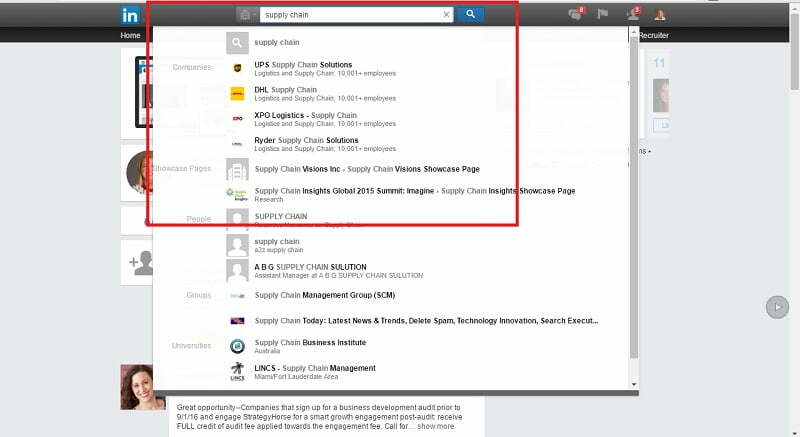Screen dimensions: 800x437
Task: Click the add person icon in left card
Action: [x=141, y=263]
